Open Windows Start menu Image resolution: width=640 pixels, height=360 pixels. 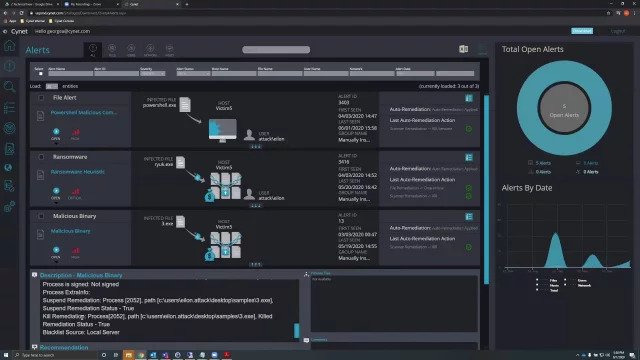click(6, 355)
